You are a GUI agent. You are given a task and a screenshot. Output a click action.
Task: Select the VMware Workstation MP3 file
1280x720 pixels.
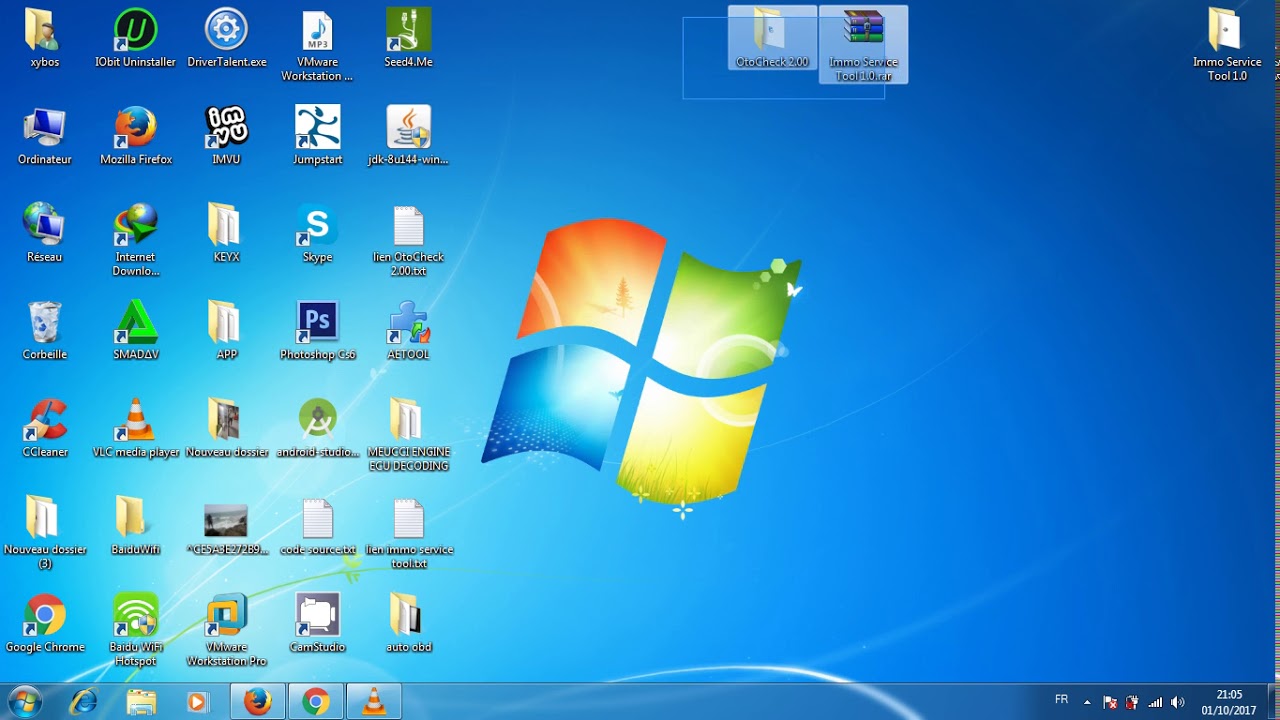(317, 30)
